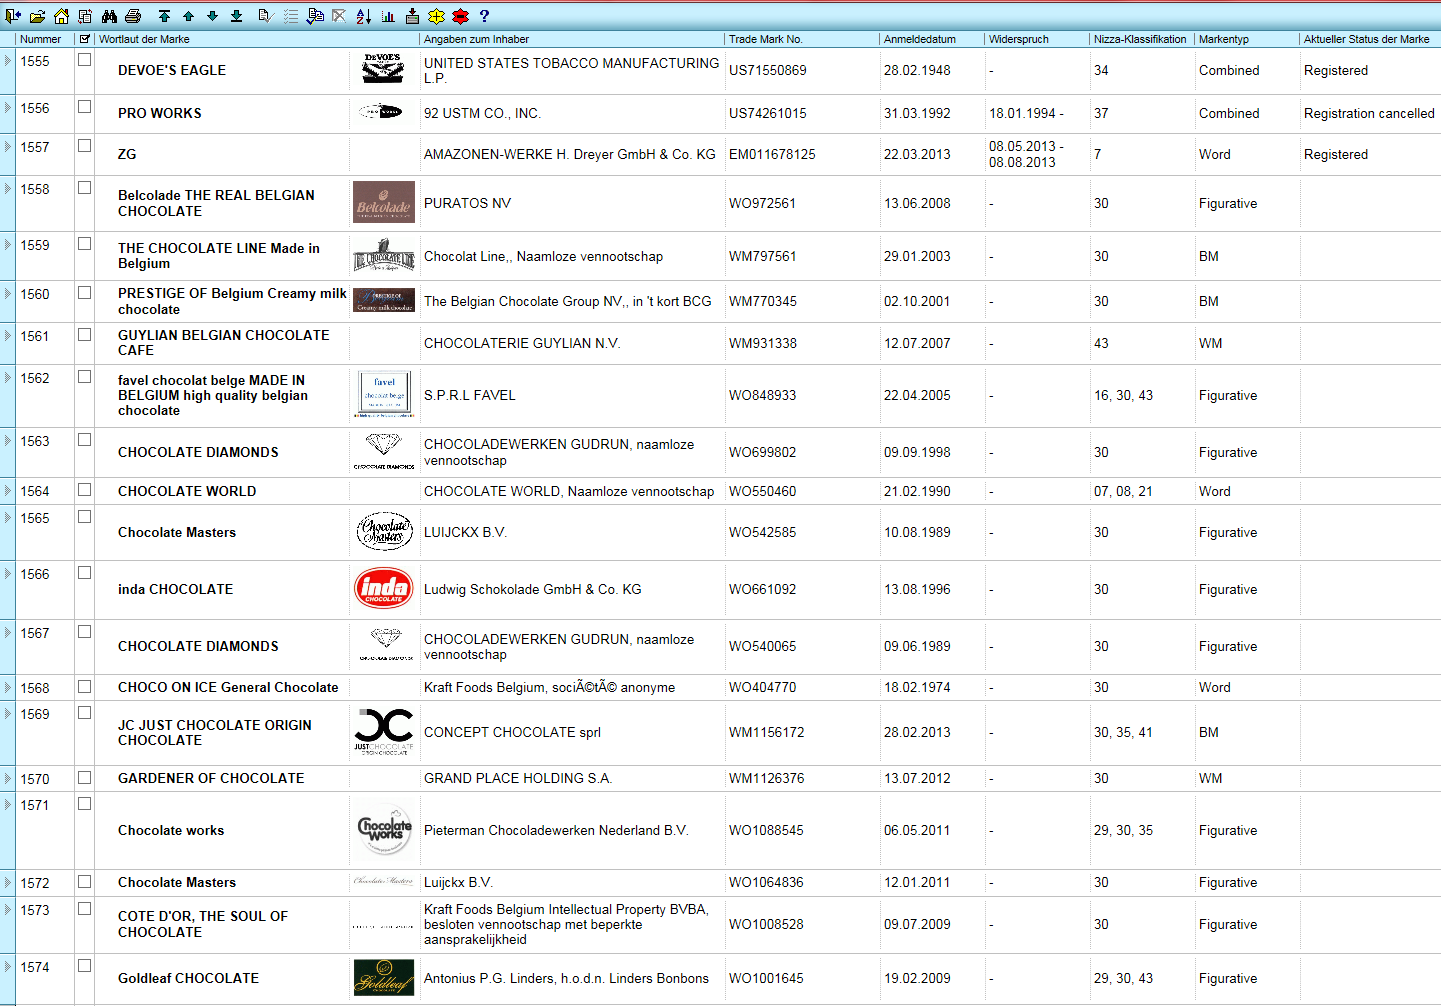Click Ludwig Schokolade GmbH & Co. KG owner
The height and width of the screenshot is (1006, 1441).
(x=532, y=589)
